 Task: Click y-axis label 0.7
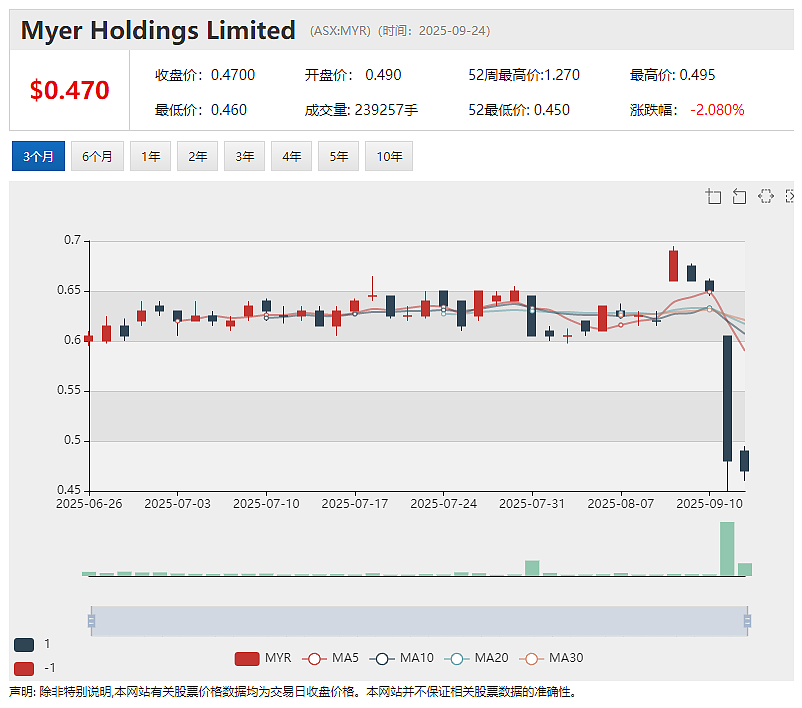click(x=72, y=240)
